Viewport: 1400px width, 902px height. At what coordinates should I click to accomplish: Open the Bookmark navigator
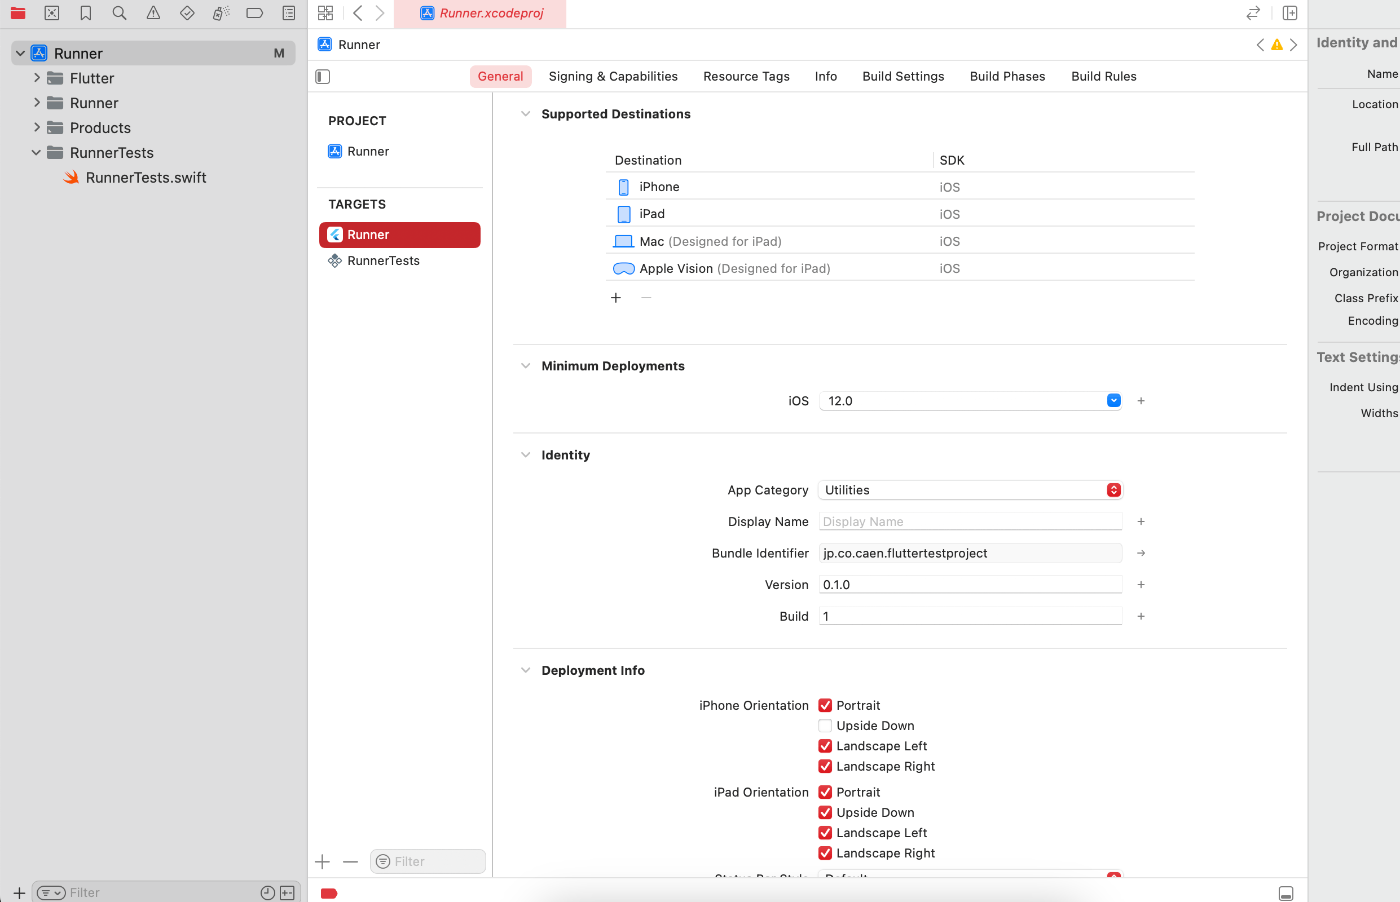86,13
